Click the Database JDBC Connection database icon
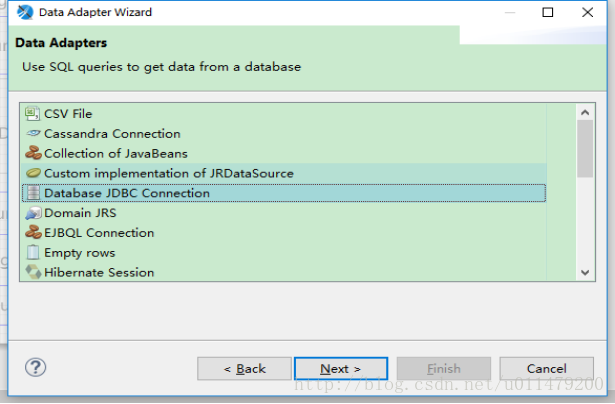Viewport: 615px width, 404px height. coord(33,193)
